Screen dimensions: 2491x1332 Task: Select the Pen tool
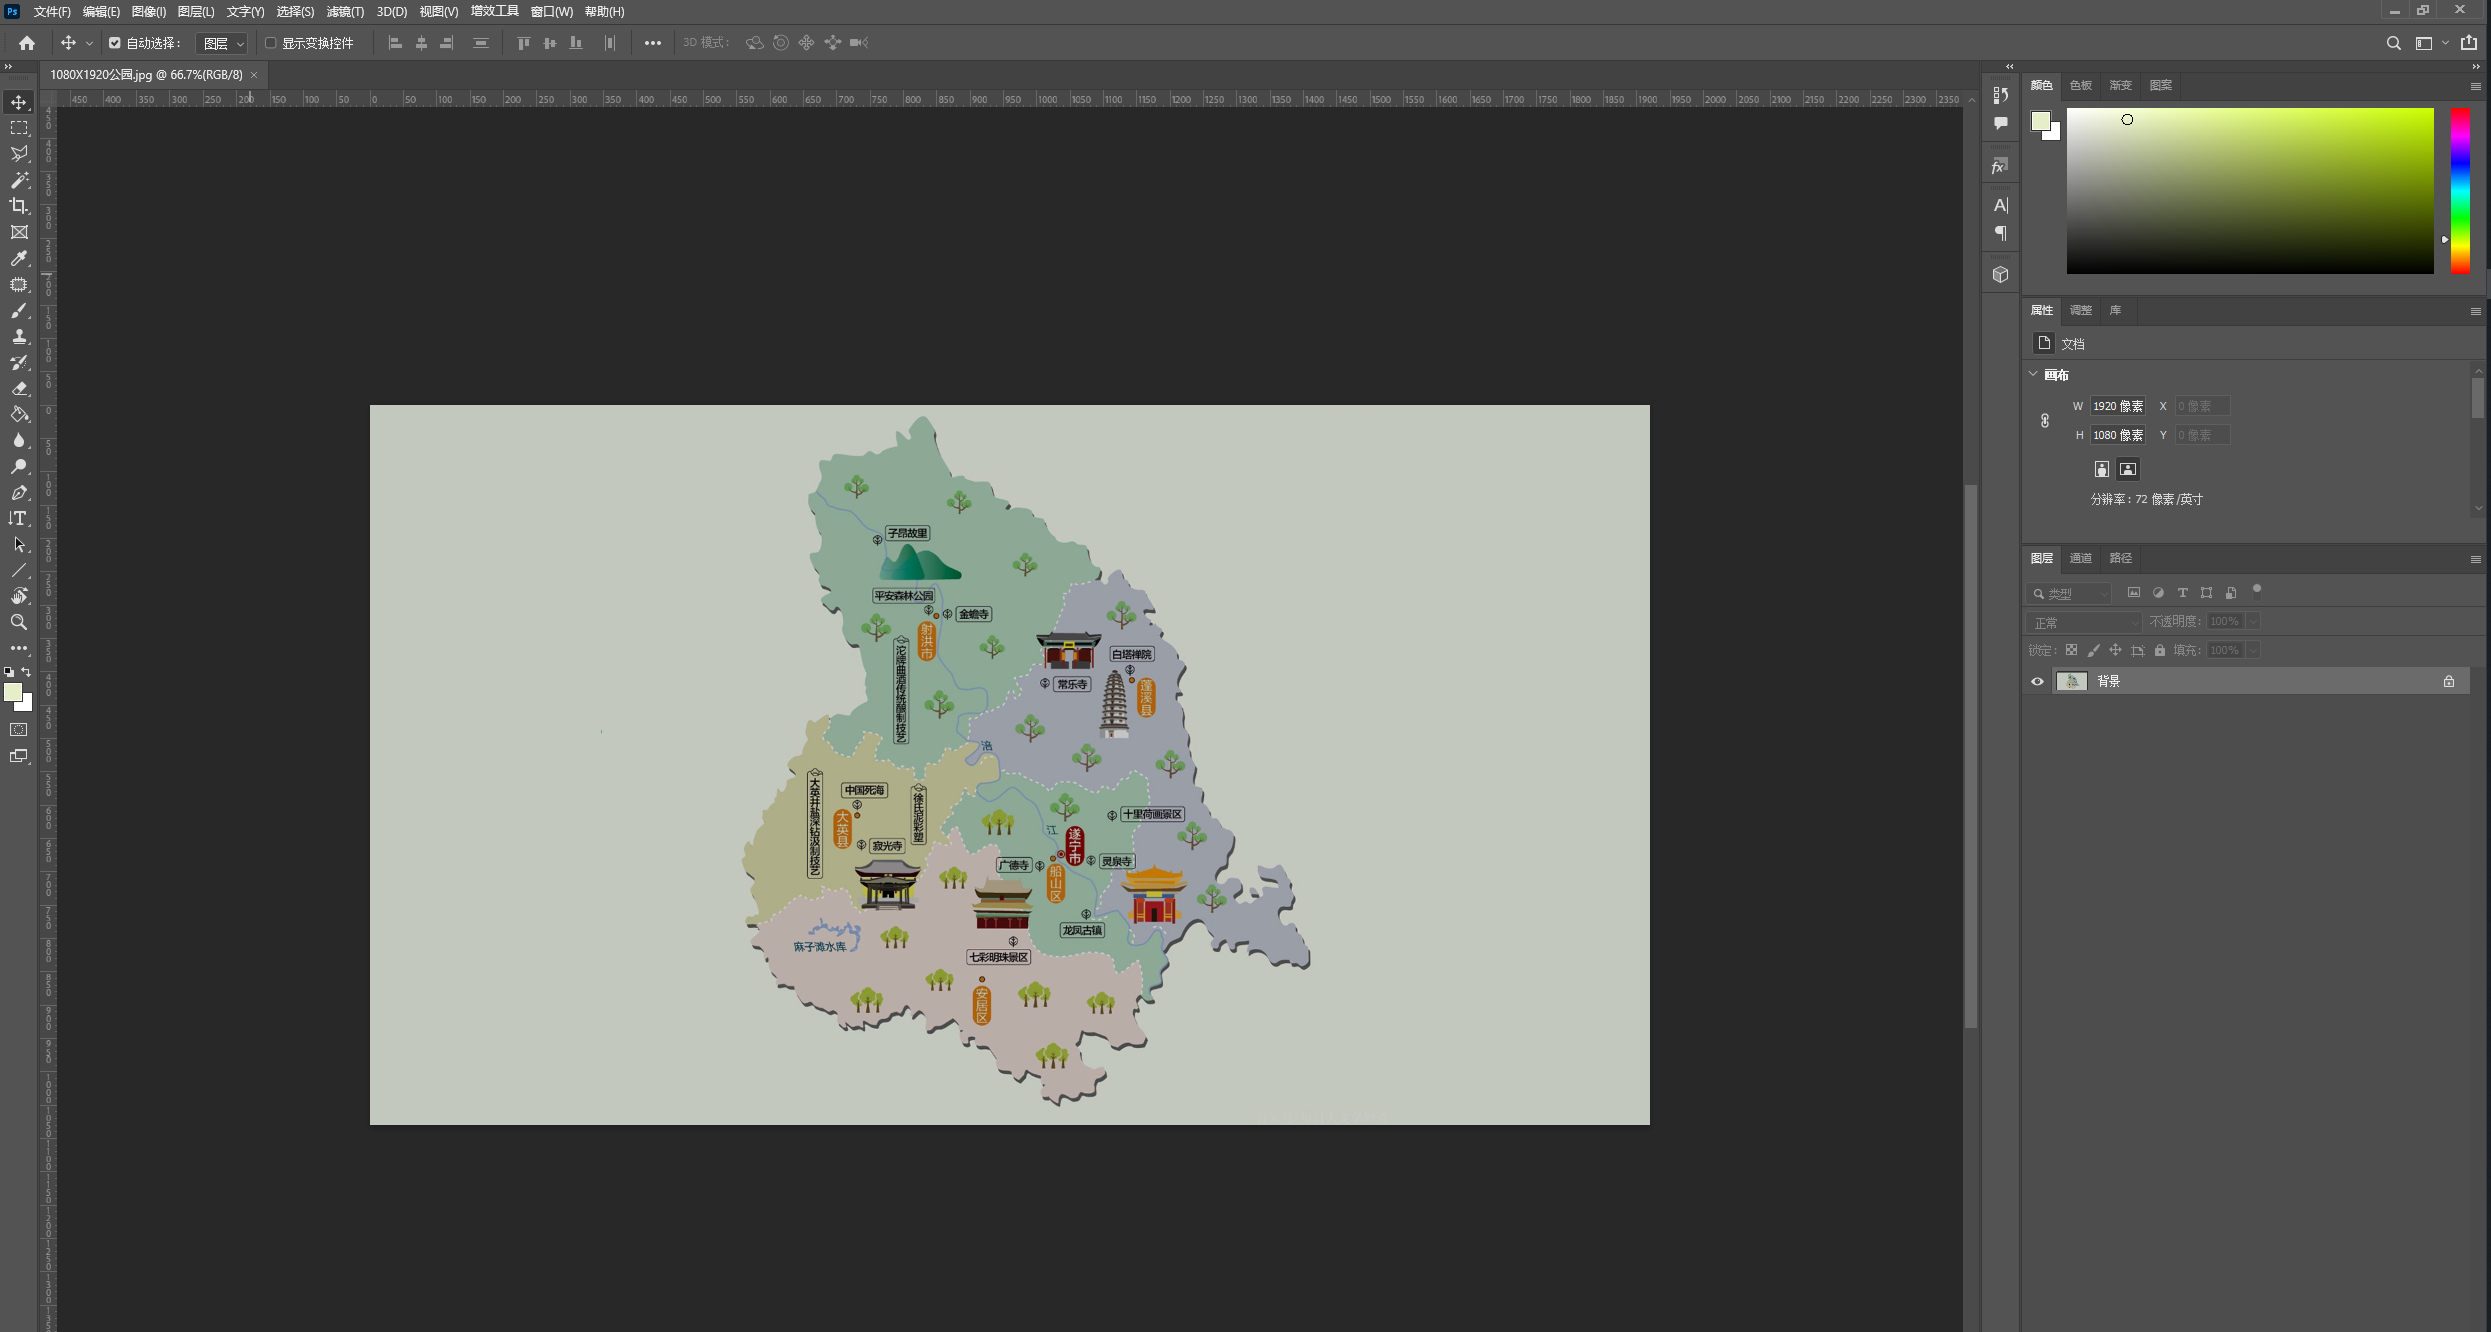tap(19, 492)
